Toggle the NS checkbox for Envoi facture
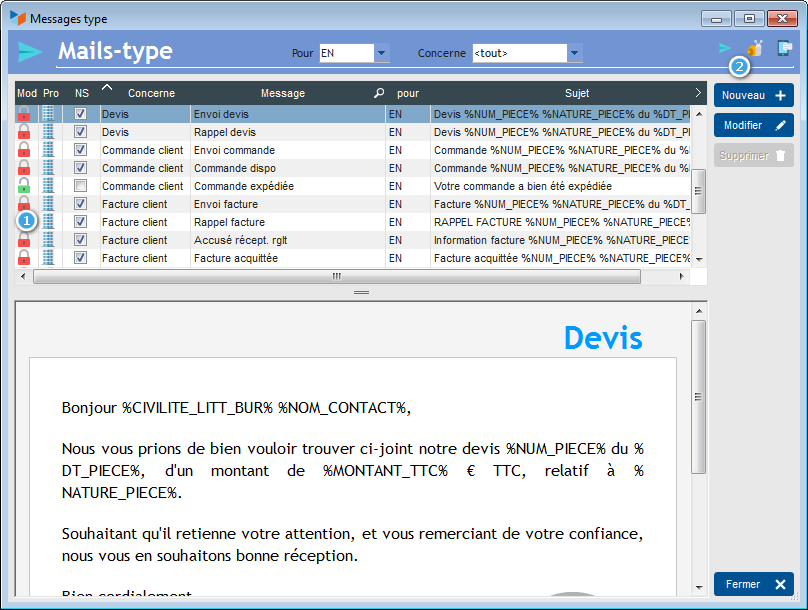 click(81, 204)
